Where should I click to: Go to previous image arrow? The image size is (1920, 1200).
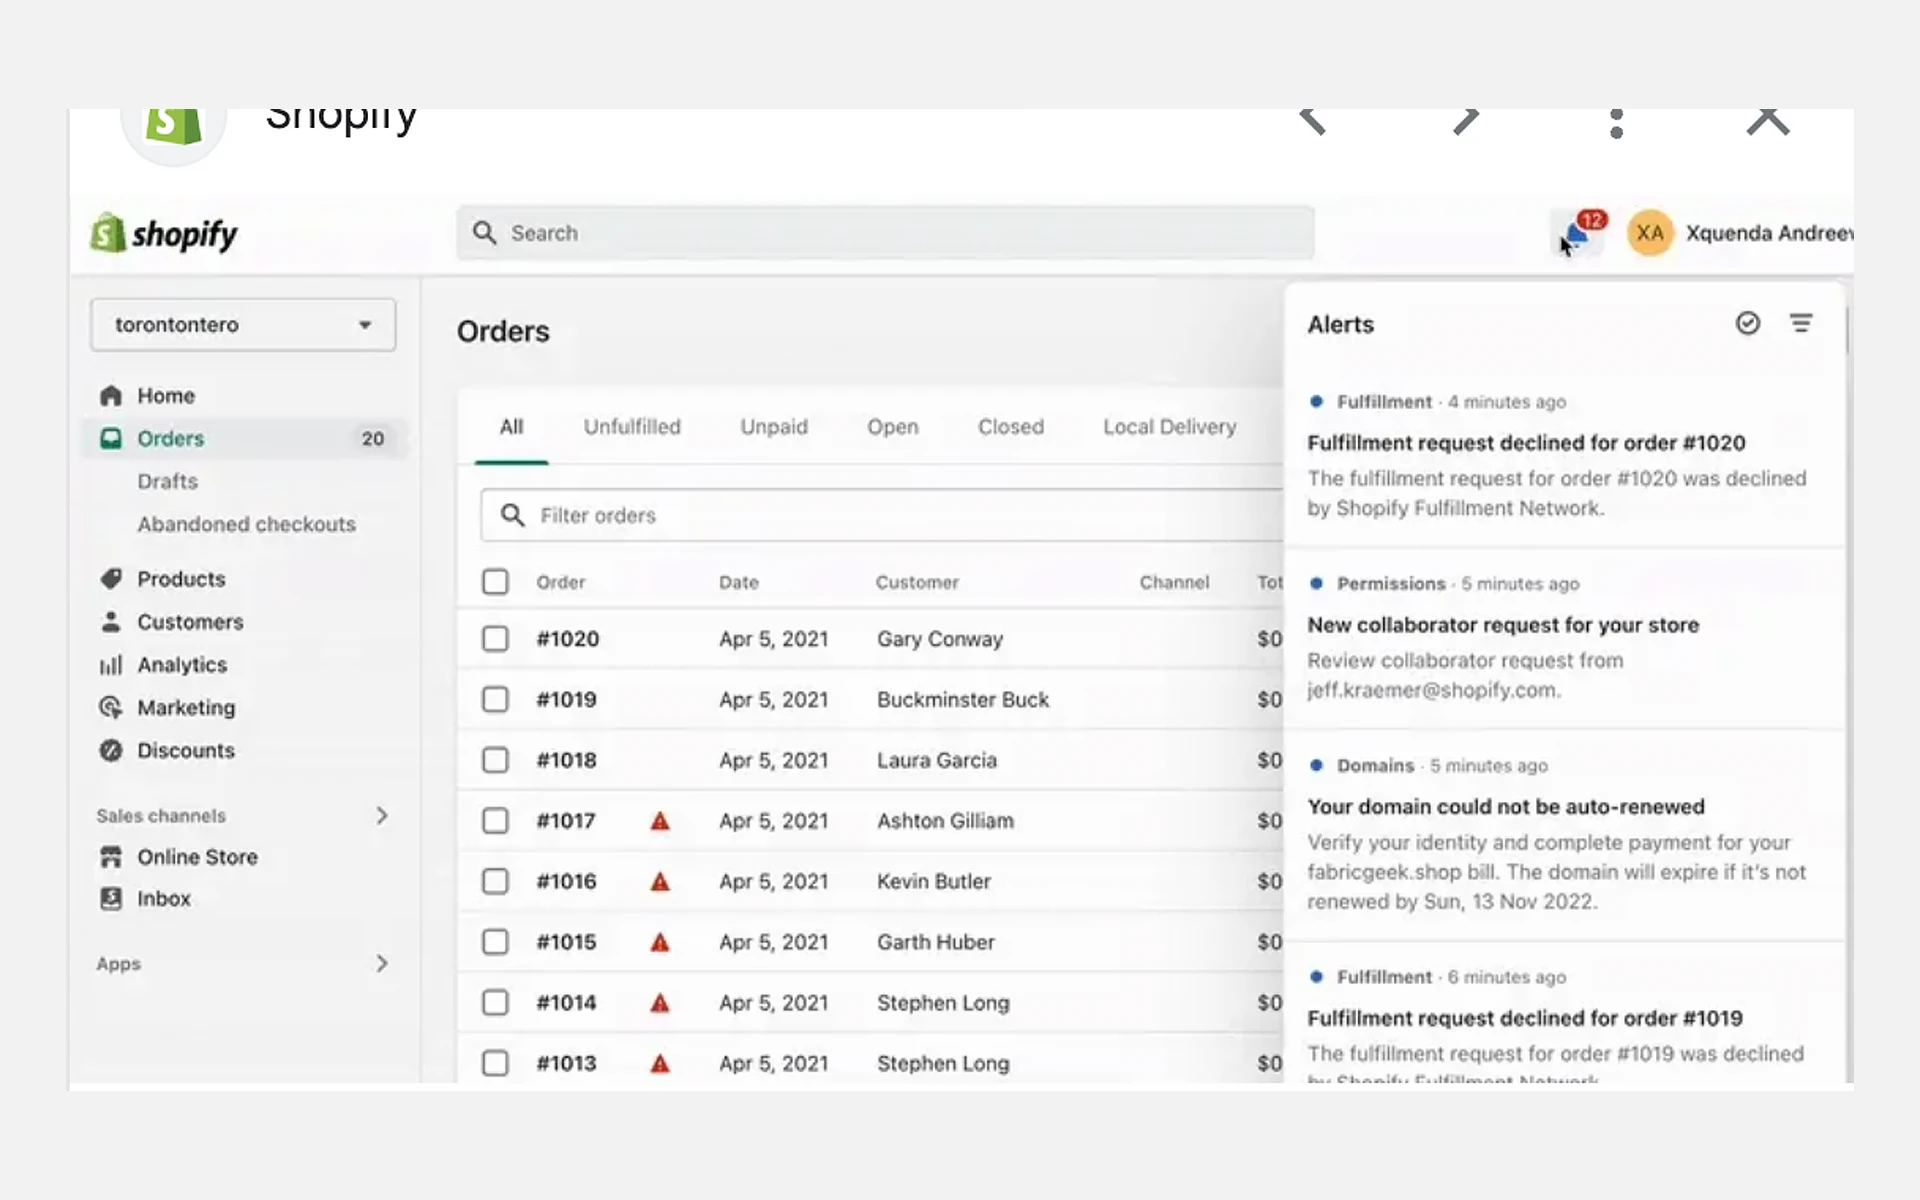pos(1312,121)
